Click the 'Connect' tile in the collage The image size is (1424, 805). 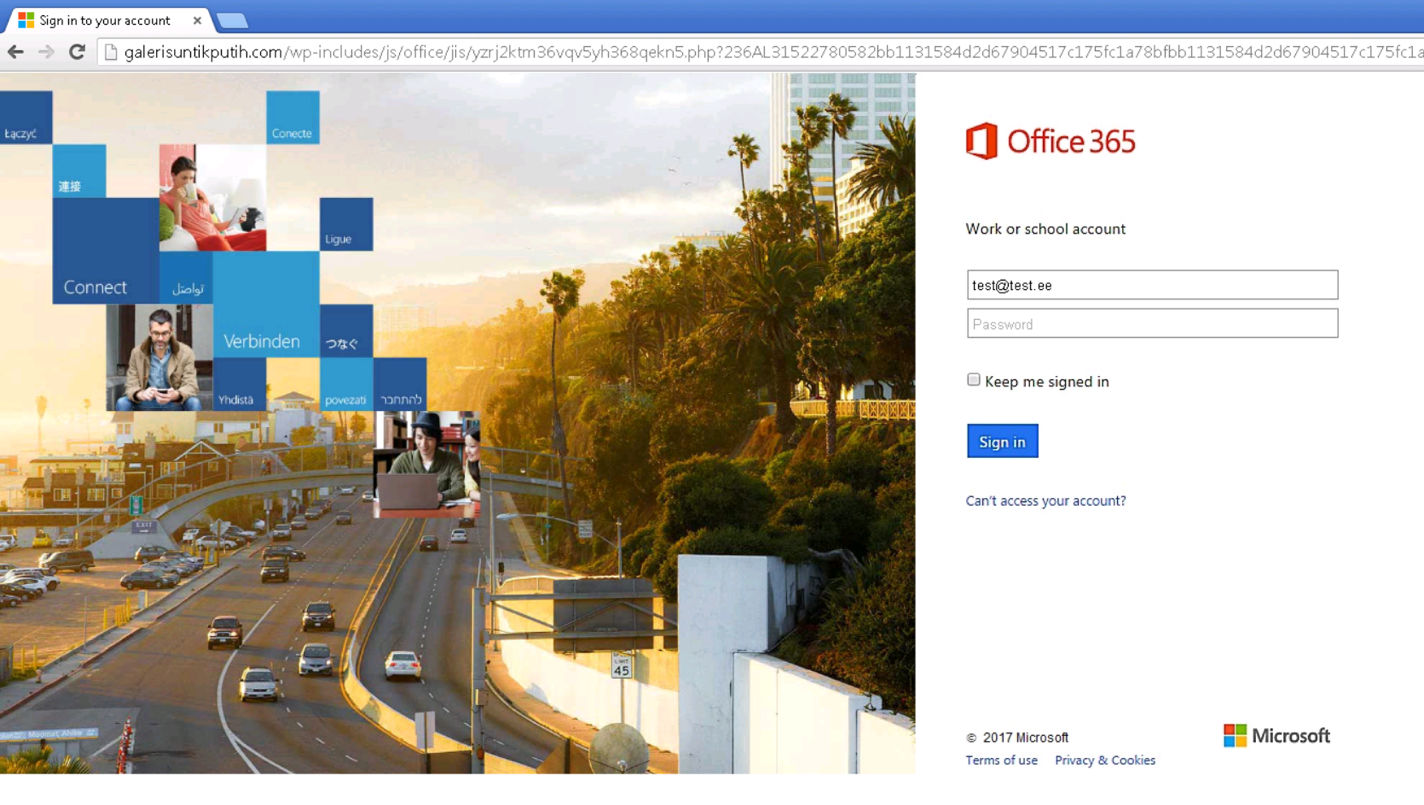[105, 251]
